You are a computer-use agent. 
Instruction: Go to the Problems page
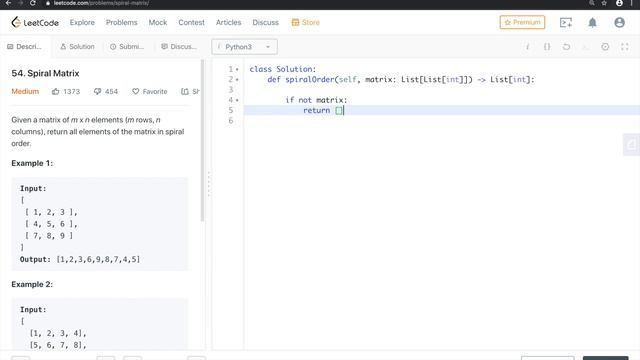pos(122,22)
